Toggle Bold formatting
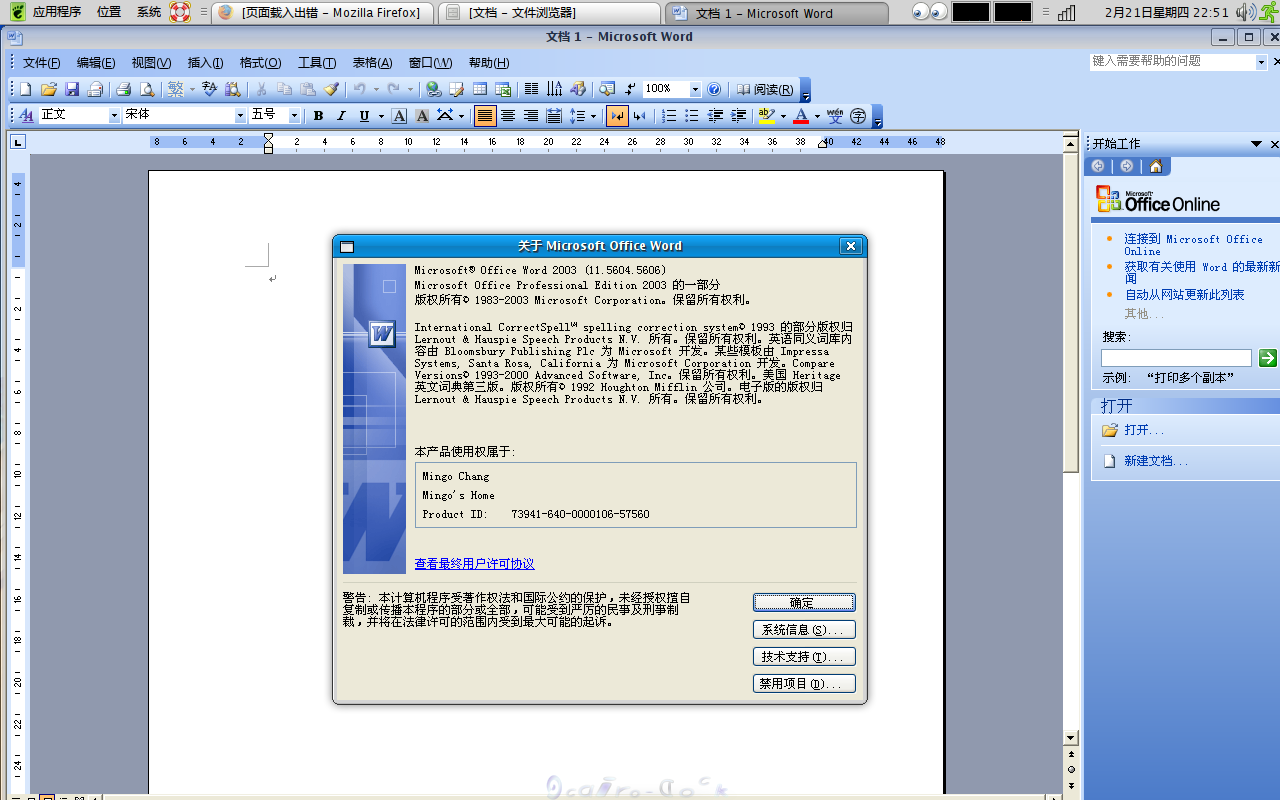Viewport: 1280px width, 800px height. [318, 116]
